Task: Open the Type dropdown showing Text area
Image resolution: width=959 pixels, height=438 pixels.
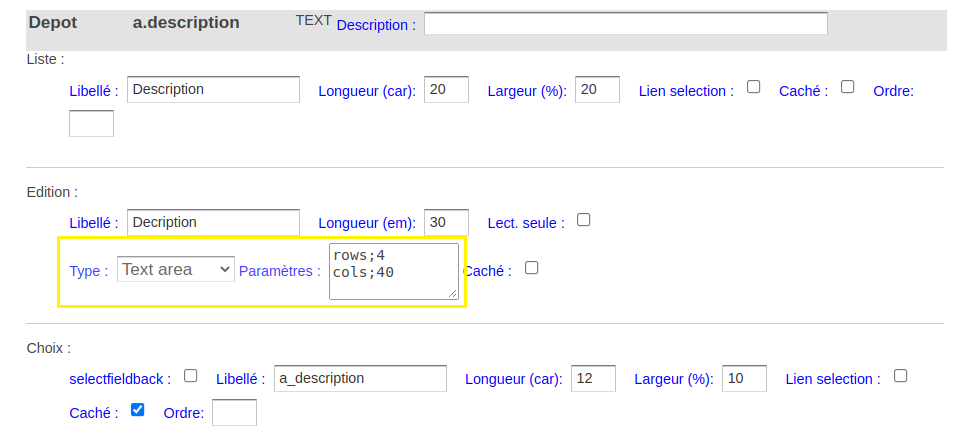Action: pos(176,269)
